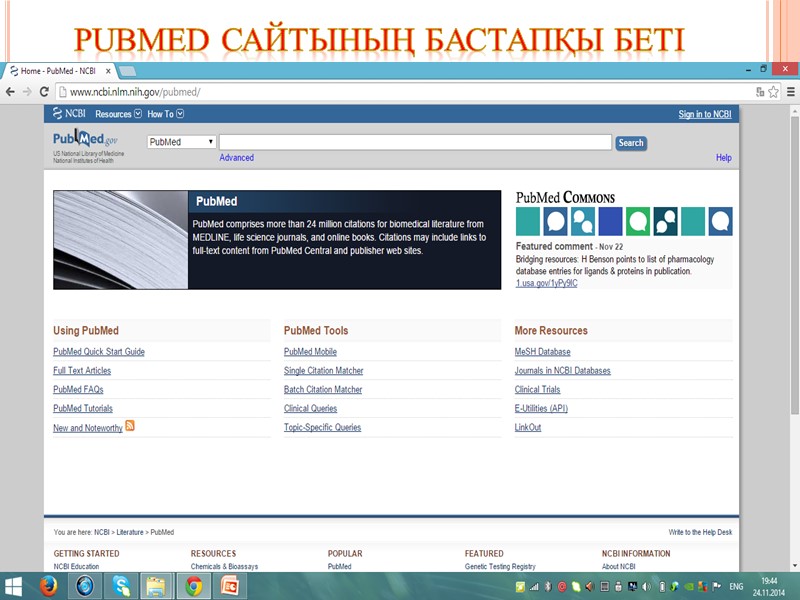Launch Firefox from the taskbar

tap(48, 586)
